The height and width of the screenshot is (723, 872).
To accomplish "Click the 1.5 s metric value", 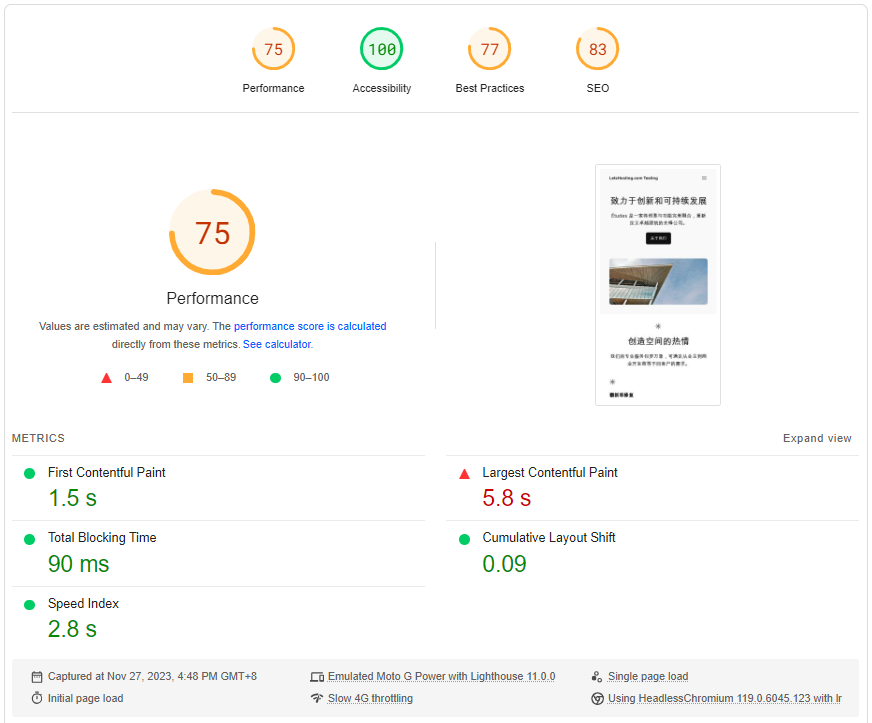I will pos(72,498).
